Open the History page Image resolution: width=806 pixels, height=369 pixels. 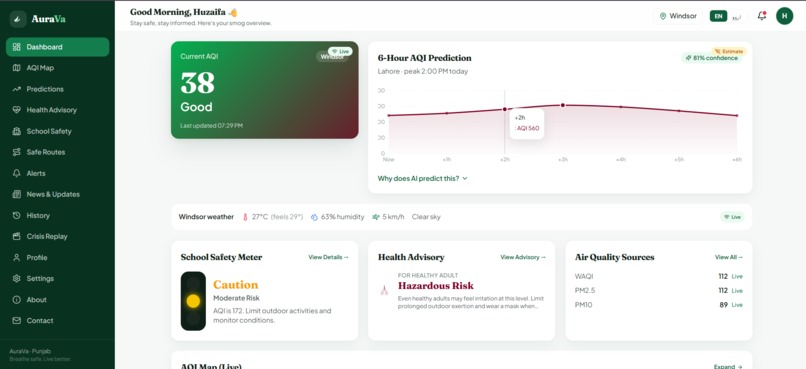coord(58,215)
